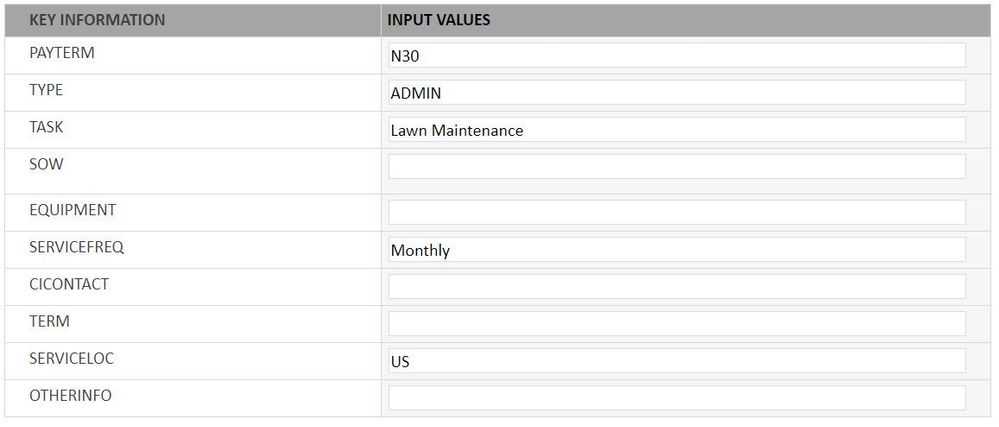Click the PAYTERM input field containing N30
999x427 pixels.
676,56
